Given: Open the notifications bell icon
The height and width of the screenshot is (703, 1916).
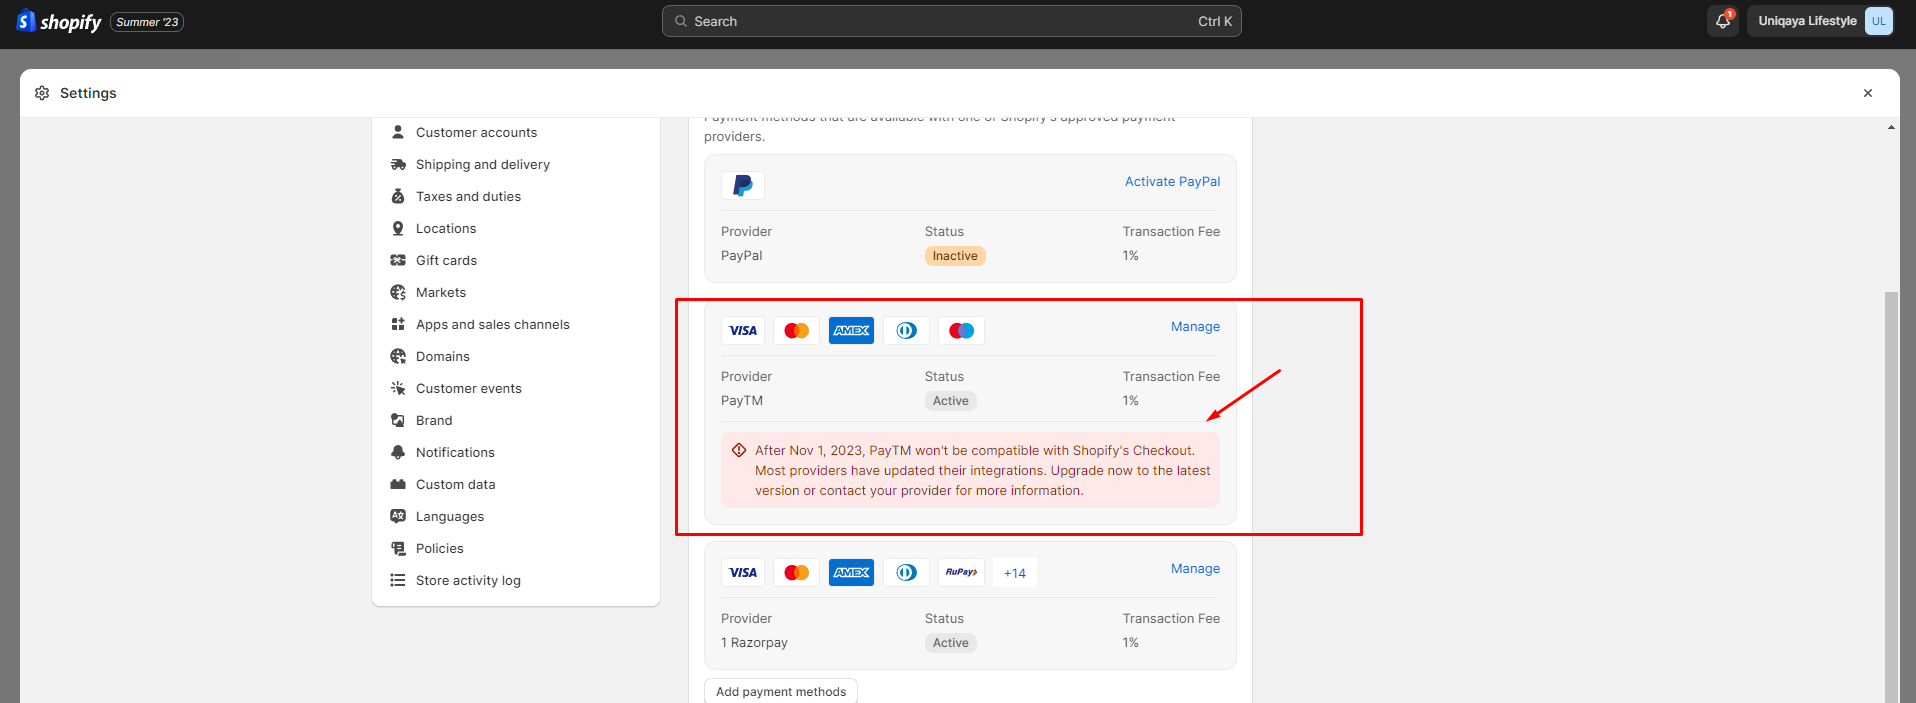Looking at the screenshot, I should pos(1723,21).
